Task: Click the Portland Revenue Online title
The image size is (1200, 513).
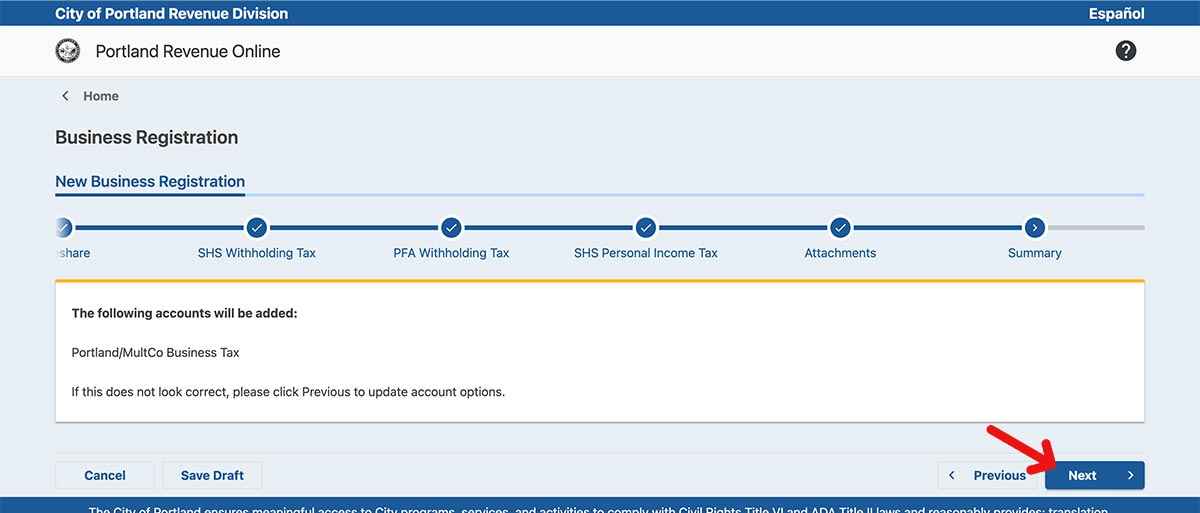Action: (x=188, y=51)
